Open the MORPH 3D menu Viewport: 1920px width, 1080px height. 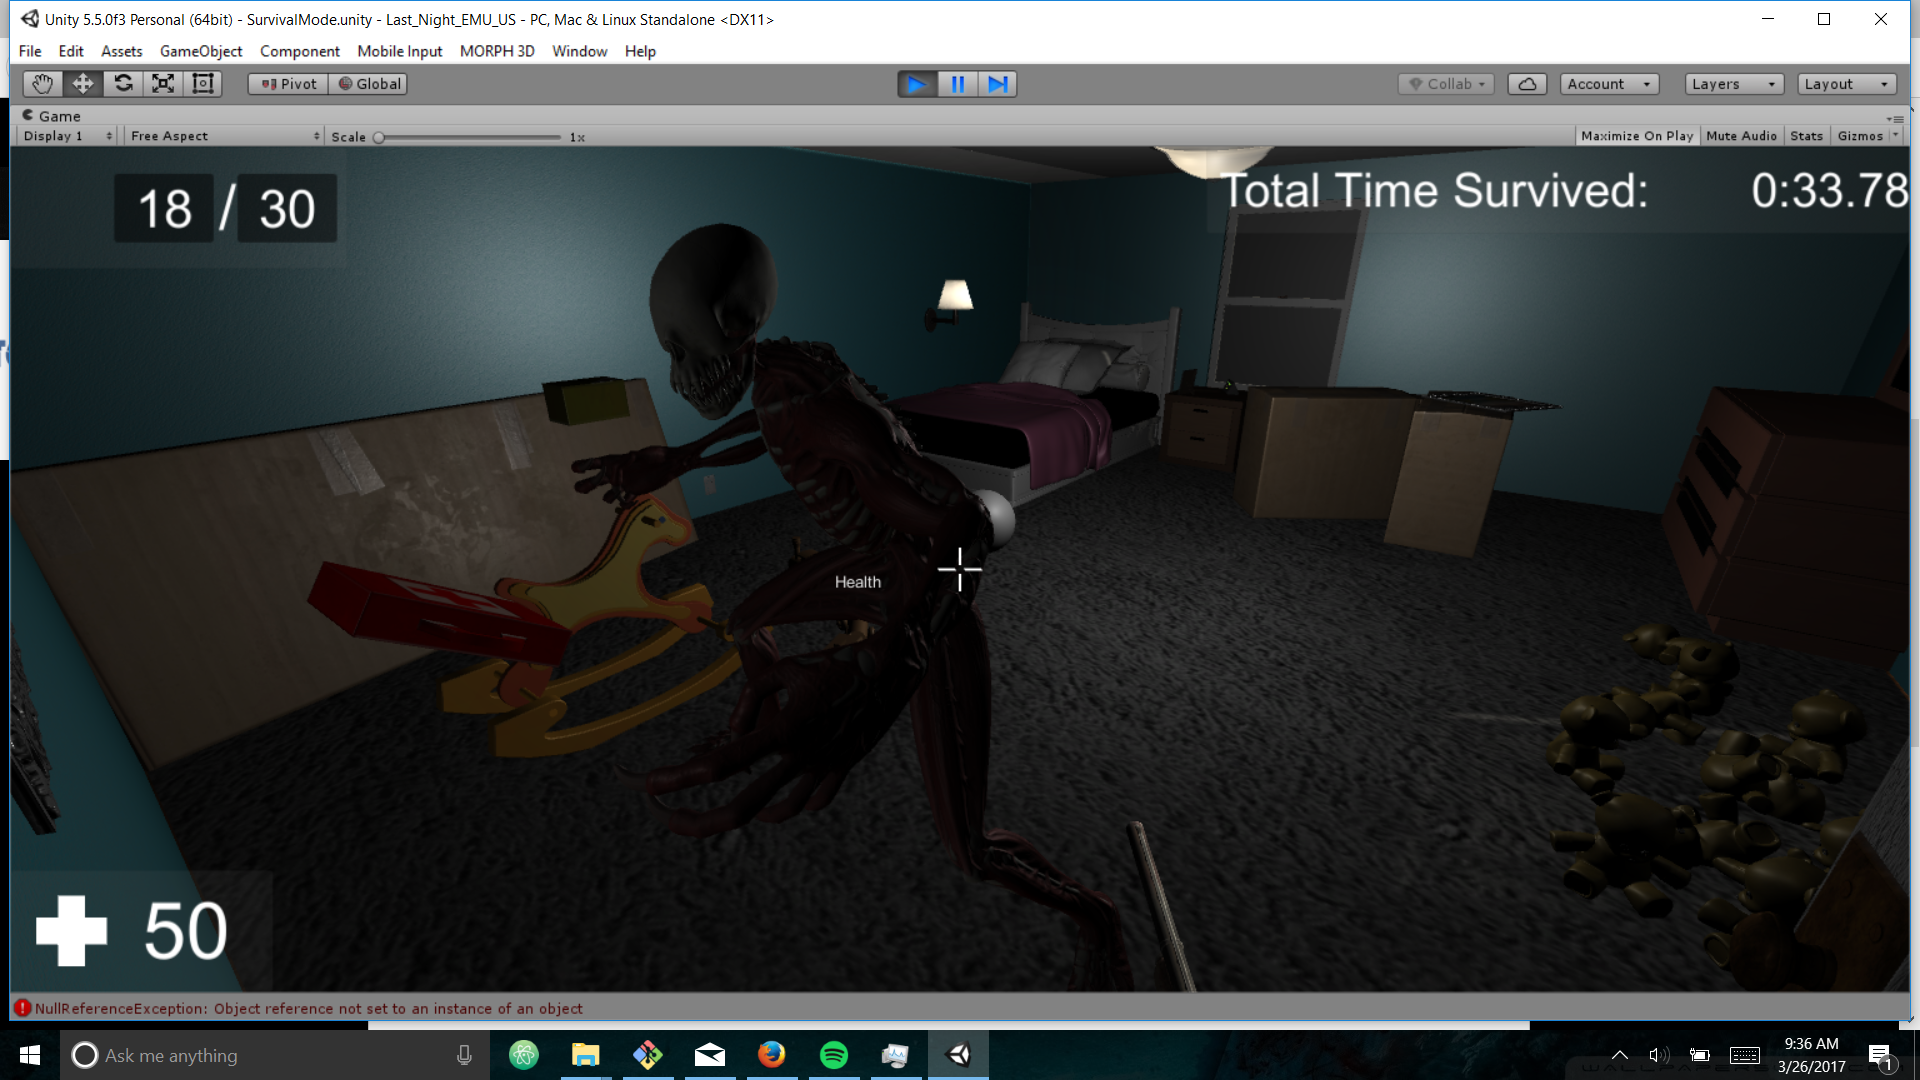tap(497, 51)
